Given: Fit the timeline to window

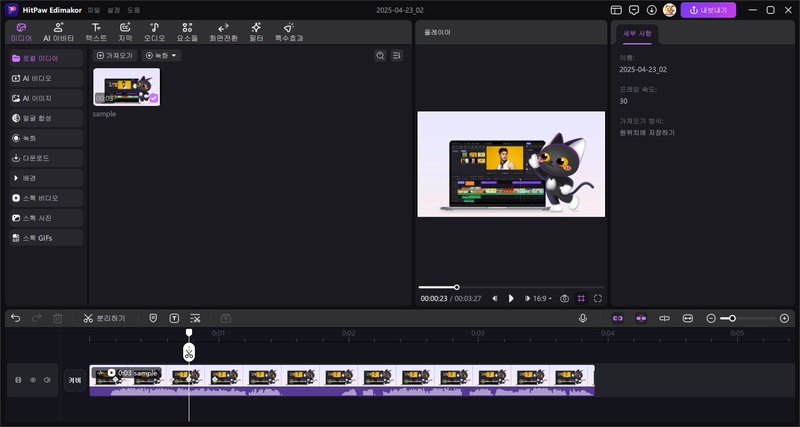Looking at the screenshot, I should click(688, 318).
